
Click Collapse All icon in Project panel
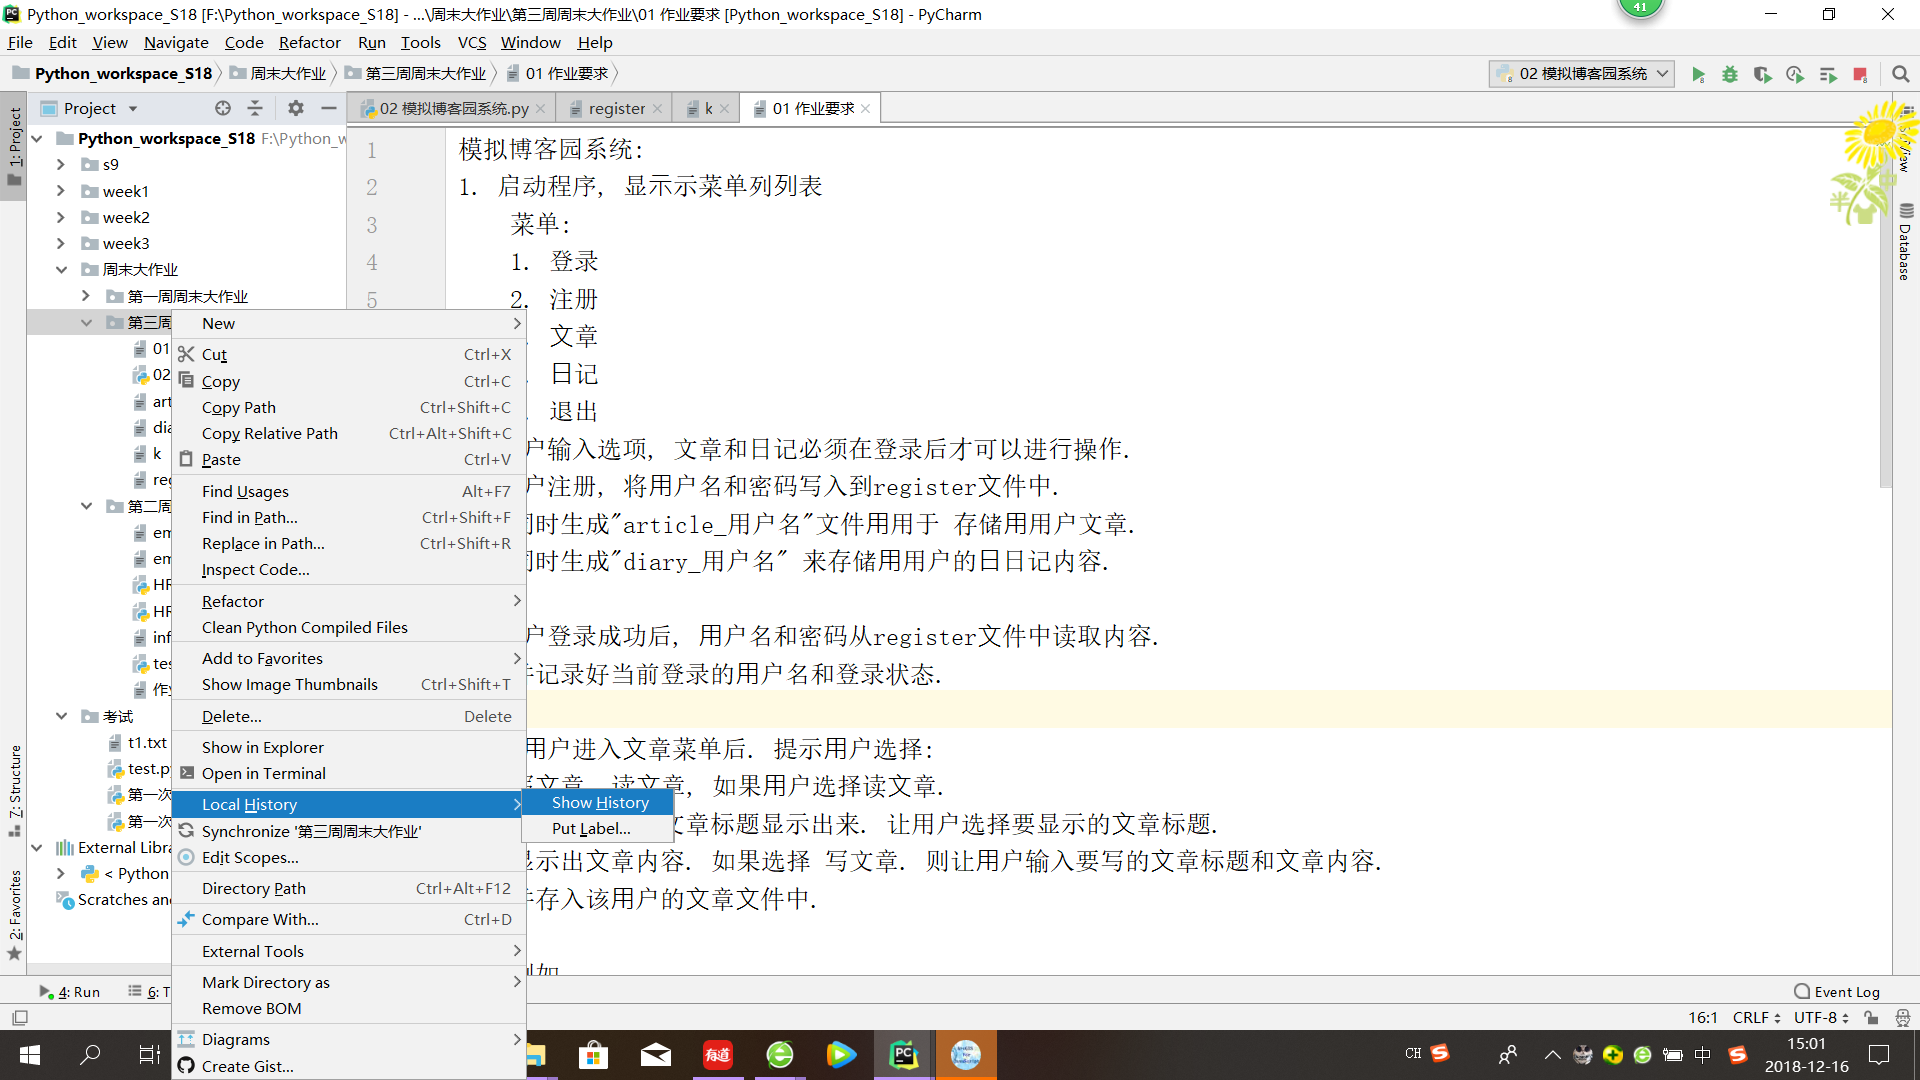click(x=255, y=108)
